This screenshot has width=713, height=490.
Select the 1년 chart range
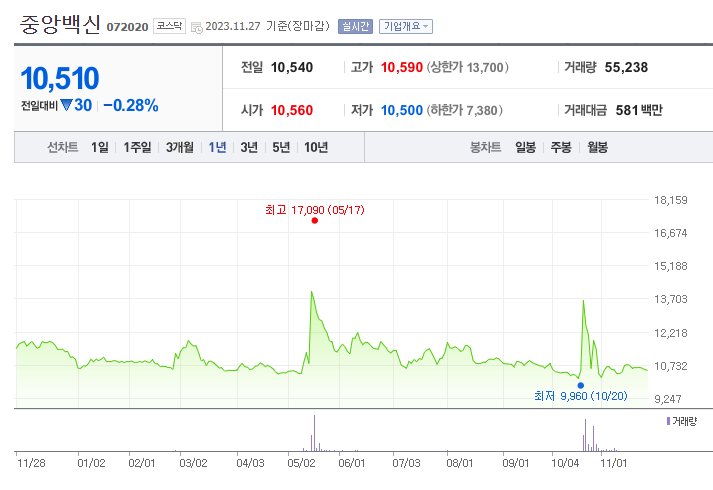(217, 147)
